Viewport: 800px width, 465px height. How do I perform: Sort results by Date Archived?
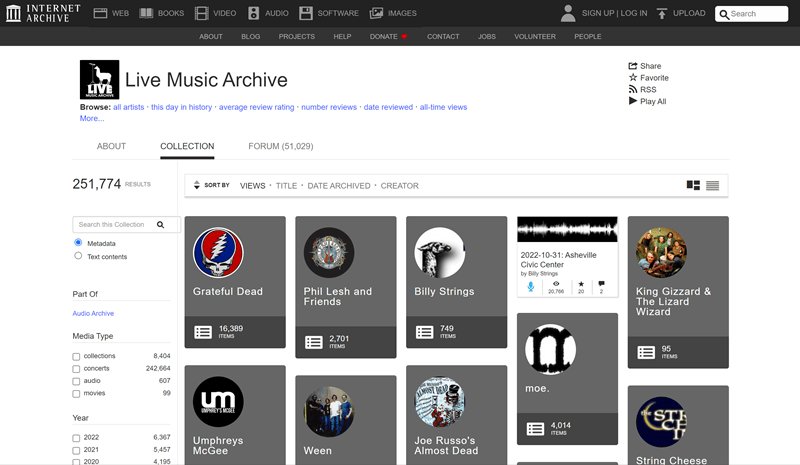coord(339,186)
